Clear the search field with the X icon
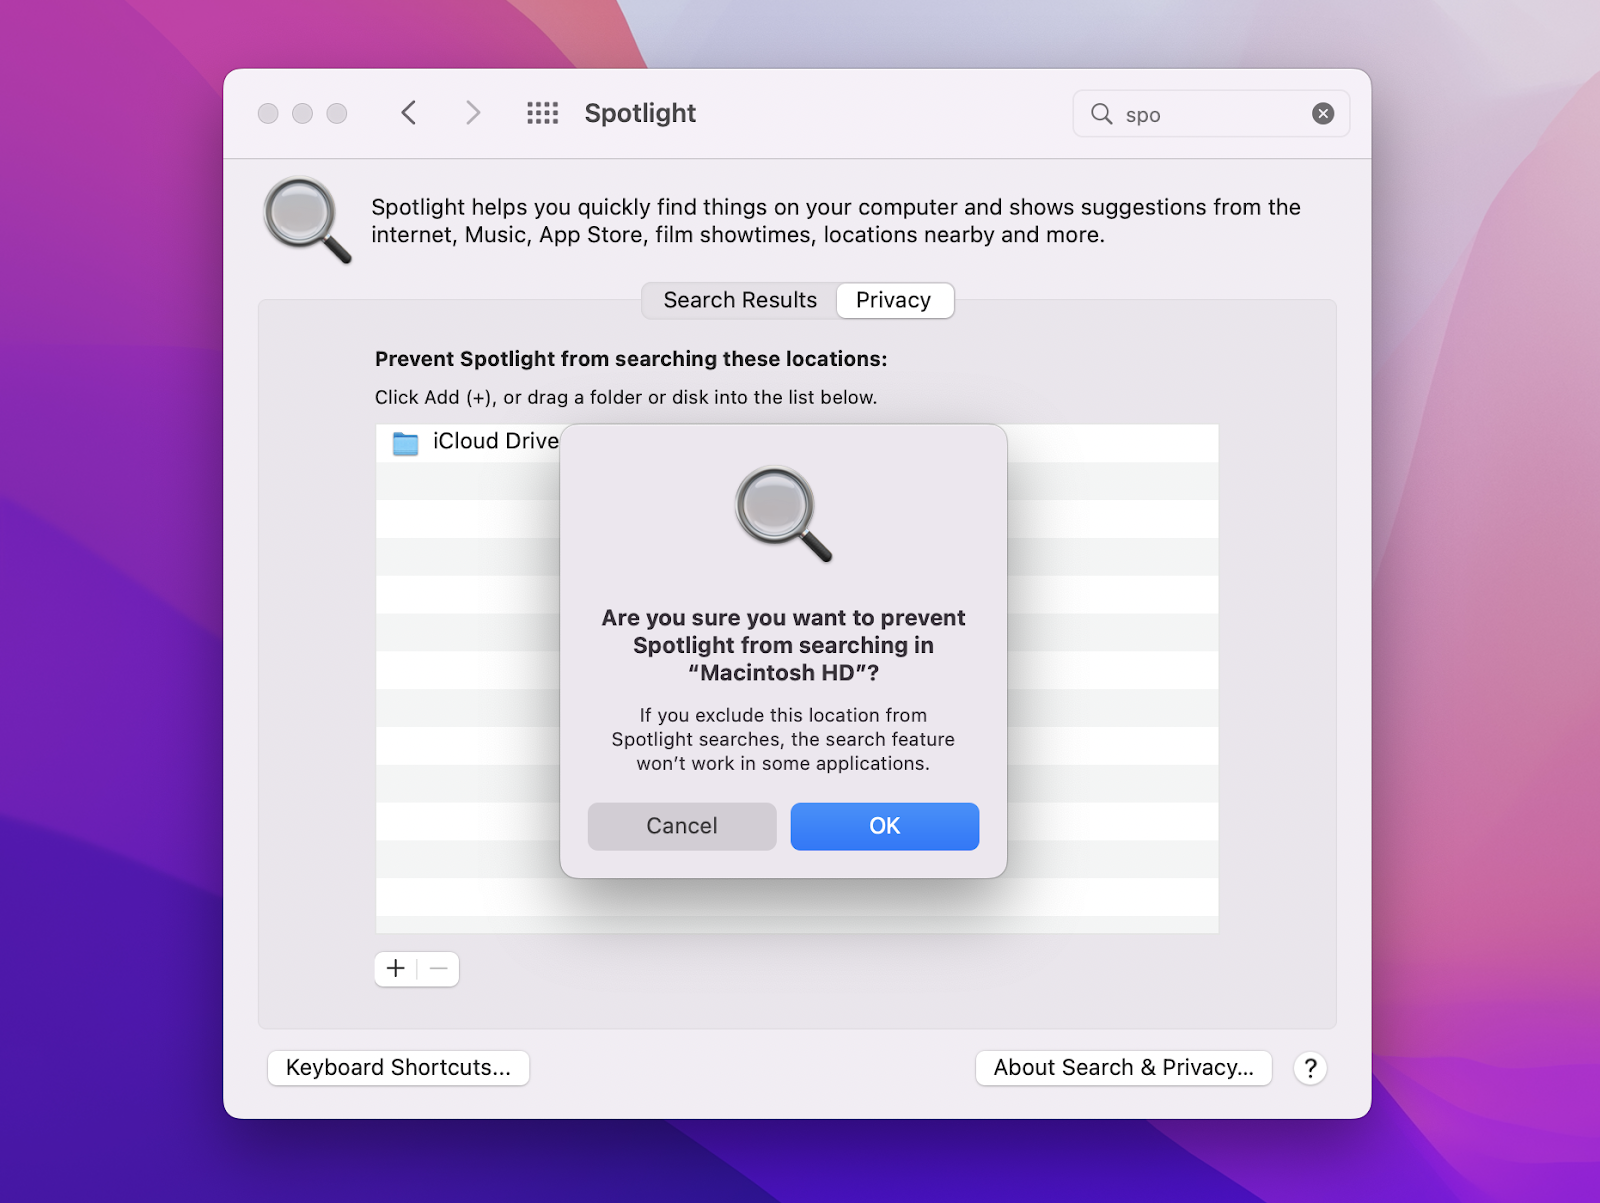The width and height of the screenshot is (1600, 1203). pyautogui.click(x=1323, y=114)
